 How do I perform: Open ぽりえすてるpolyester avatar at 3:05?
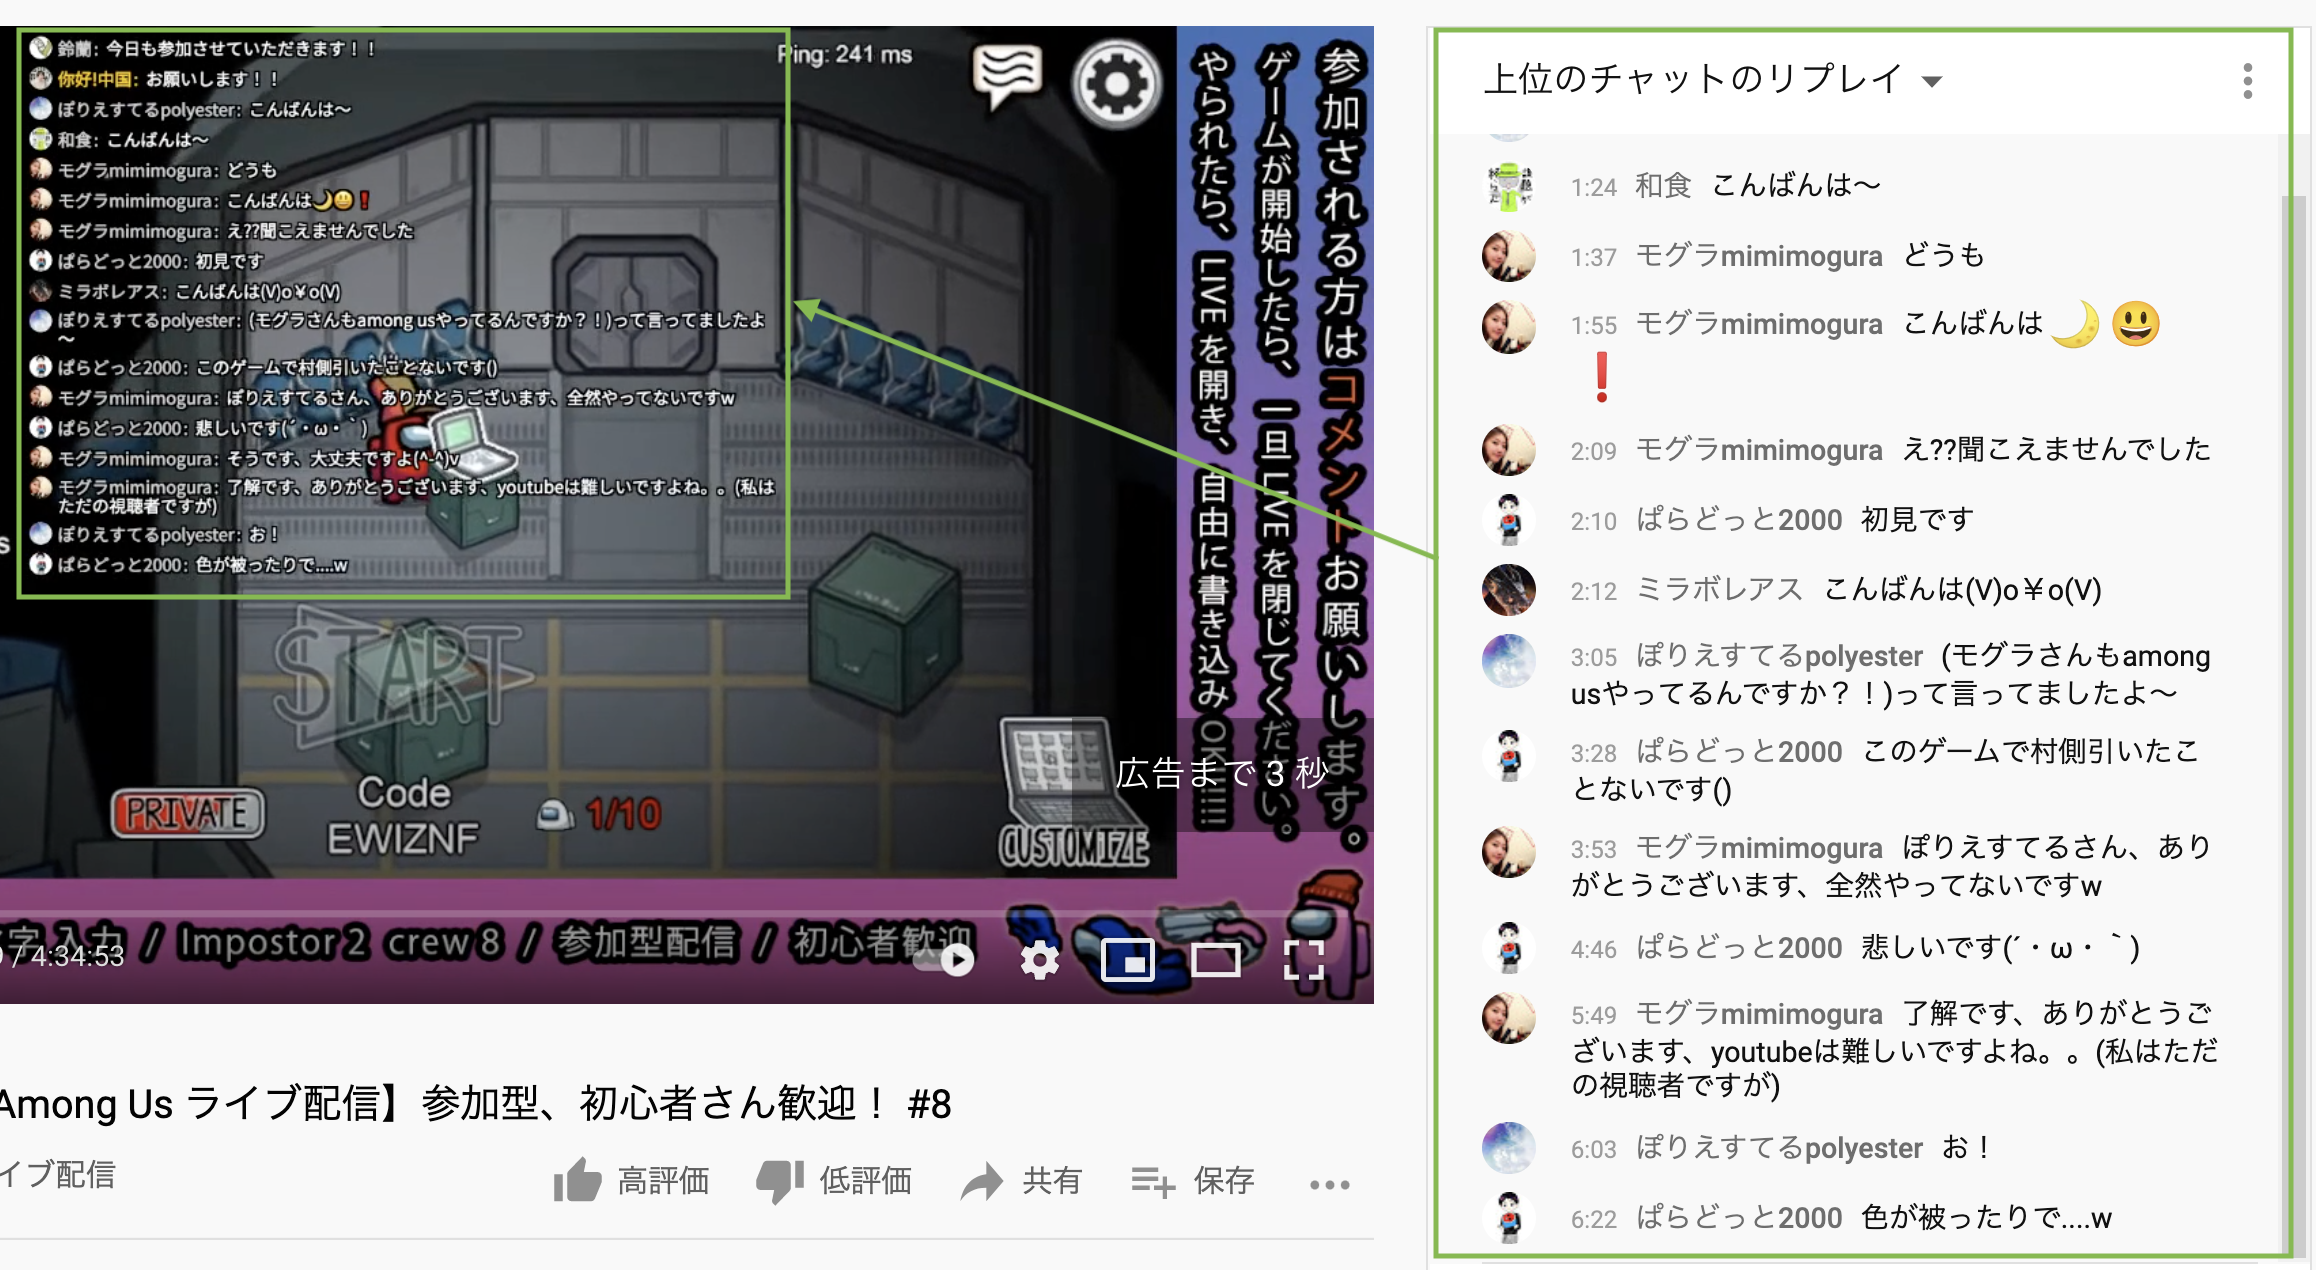coord(1509,661)
